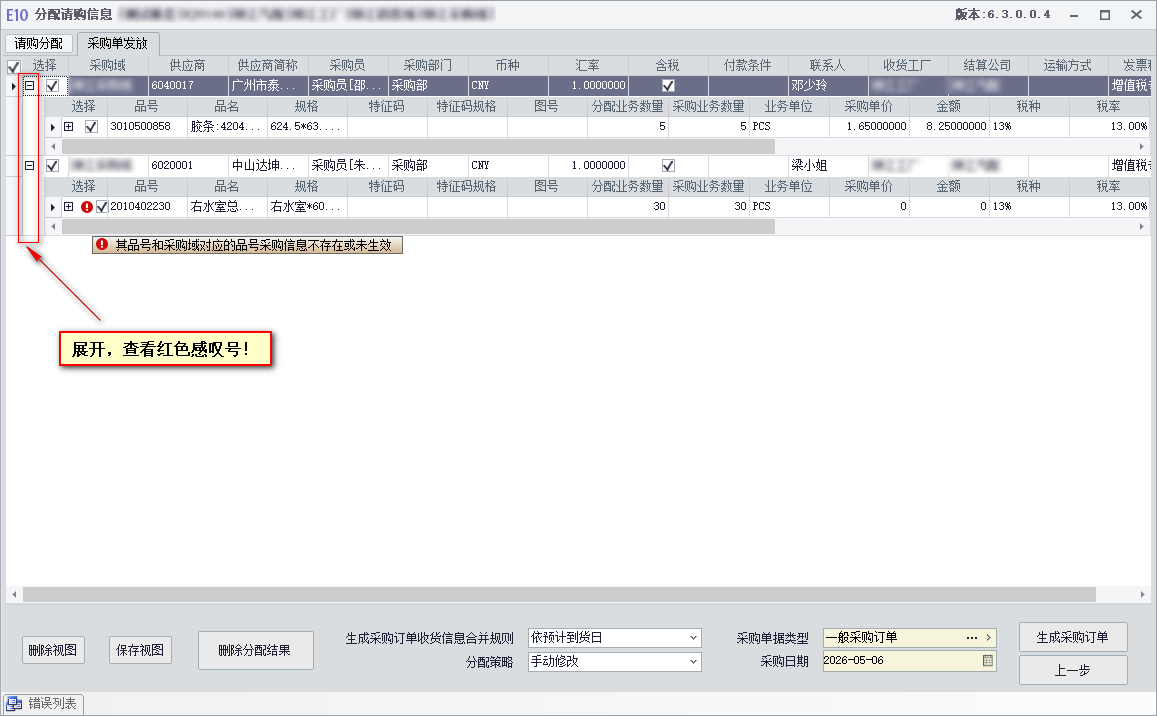Click the E10 application logo

17,14
